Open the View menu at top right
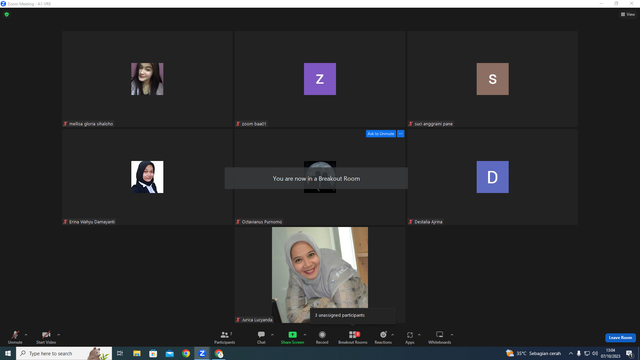Screen dimensions: 640x360 pos(628,14)
